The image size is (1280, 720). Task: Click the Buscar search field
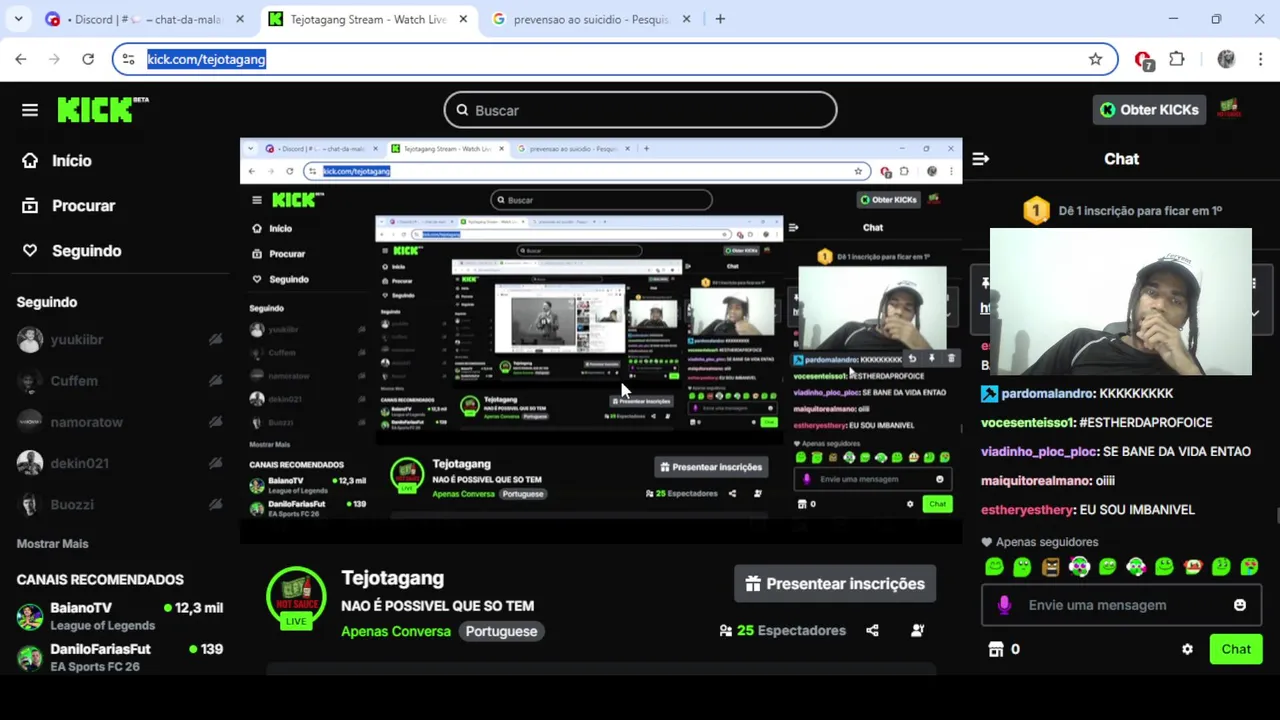640,110
